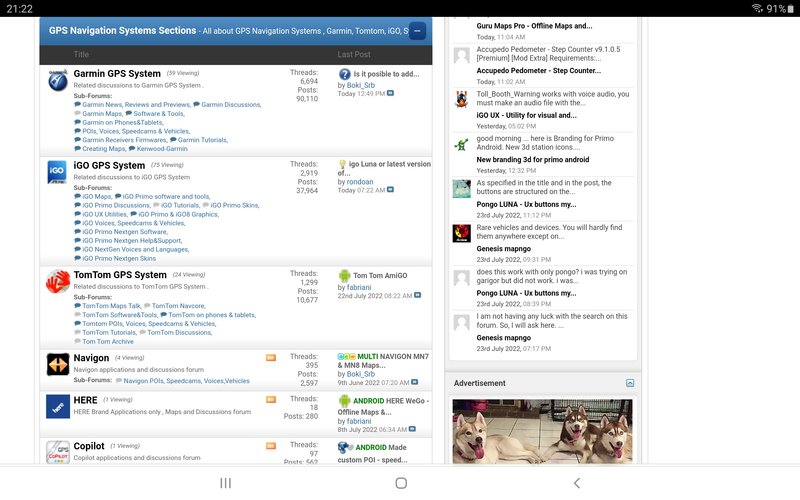Click the RSS feed icon in Navigon row
This screenshot has height=500, width=800.
point(271,358)
